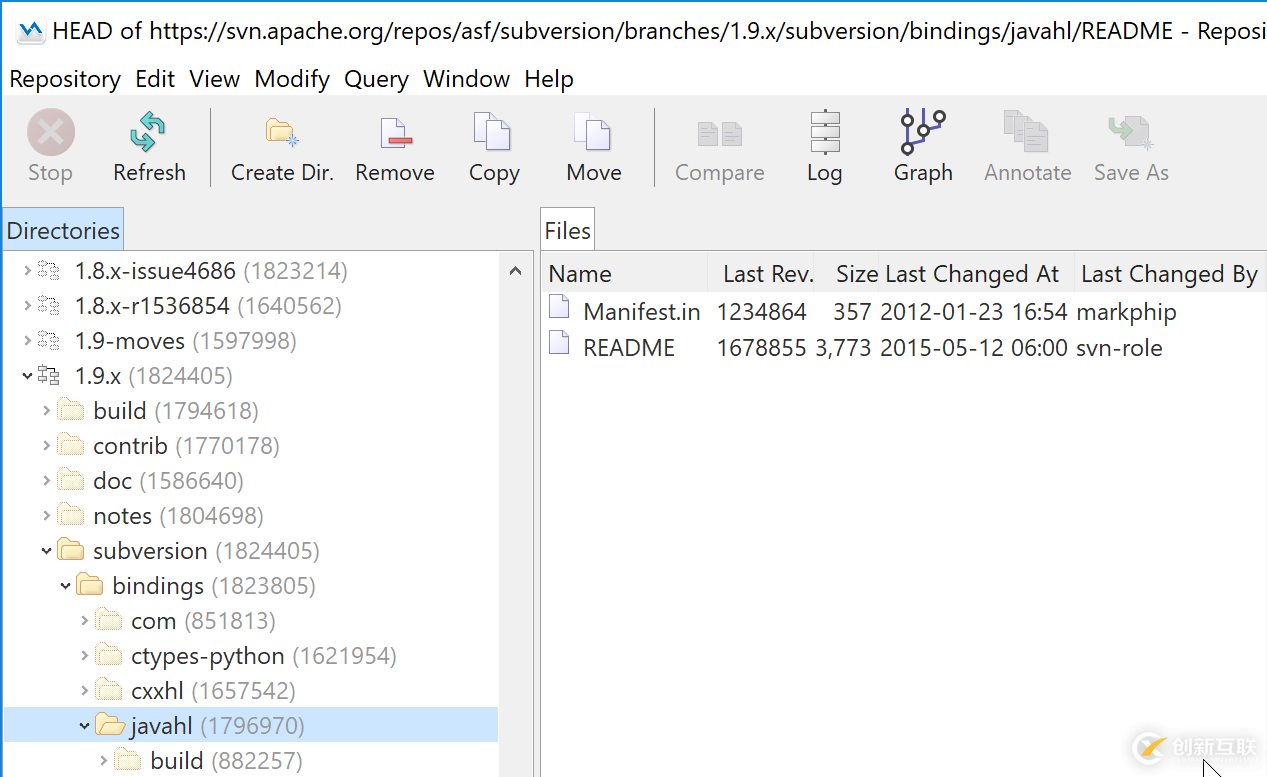Open the Window menu
The height and width of the screenshot is (777, 1267).
pyautogui.click(x=467, y=79)
